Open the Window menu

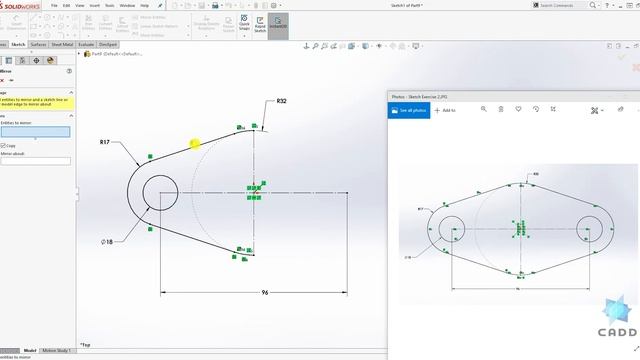click(x=127, y=6)
